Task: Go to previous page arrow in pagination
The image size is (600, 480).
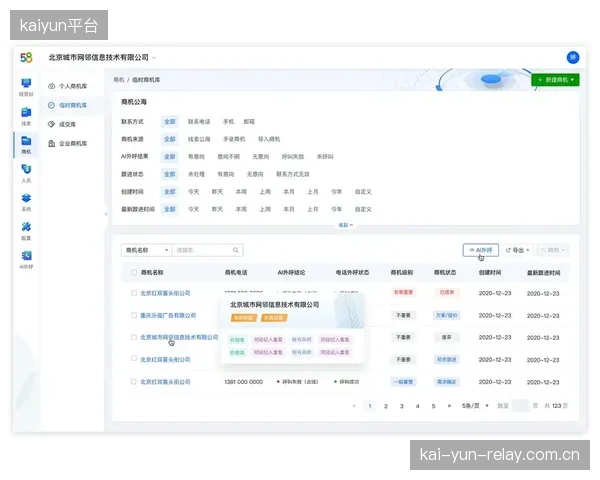Action: pyautogui.click(x=354, y=406)
